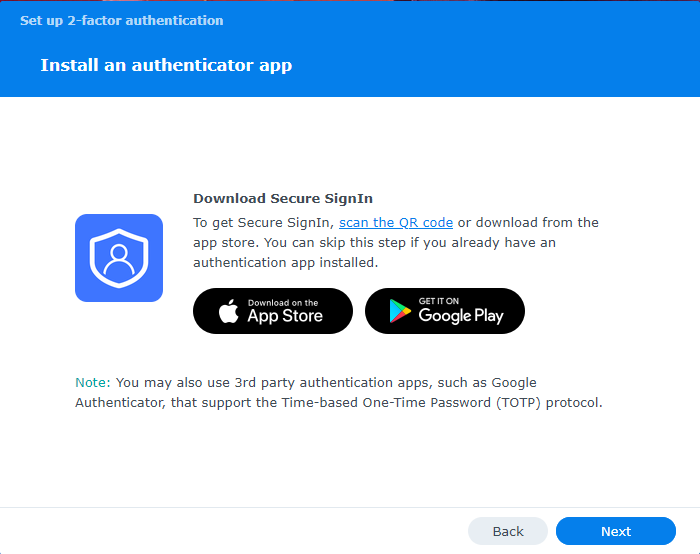Click the "GET IT ON" badge caption
This screenshot has width=700, height=554.
click(439, 301)
